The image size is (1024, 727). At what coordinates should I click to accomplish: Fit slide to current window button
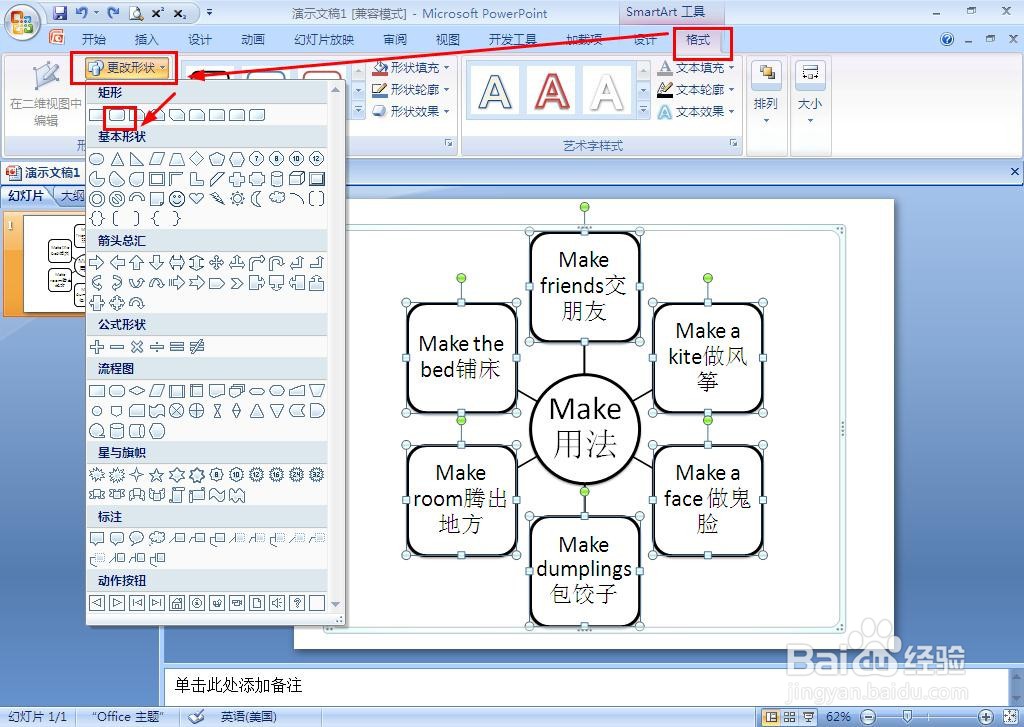[1010, 717]
